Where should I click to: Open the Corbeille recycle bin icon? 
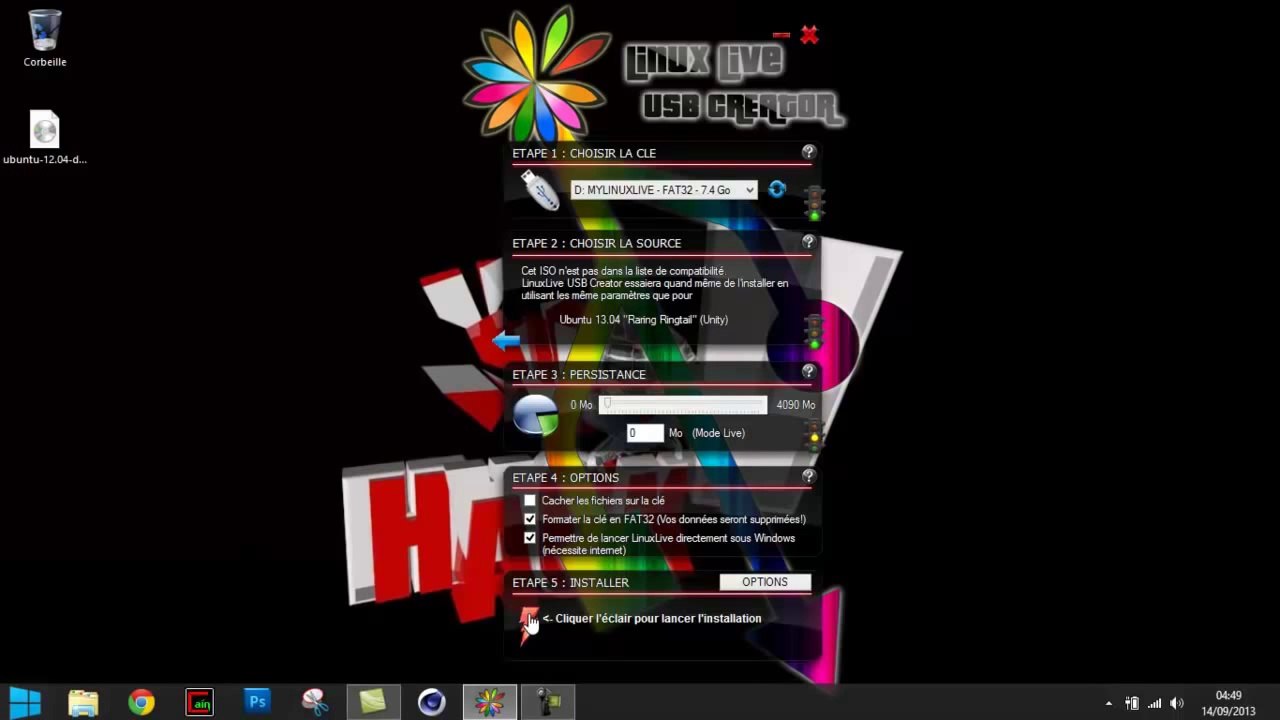tap(45, 38)
